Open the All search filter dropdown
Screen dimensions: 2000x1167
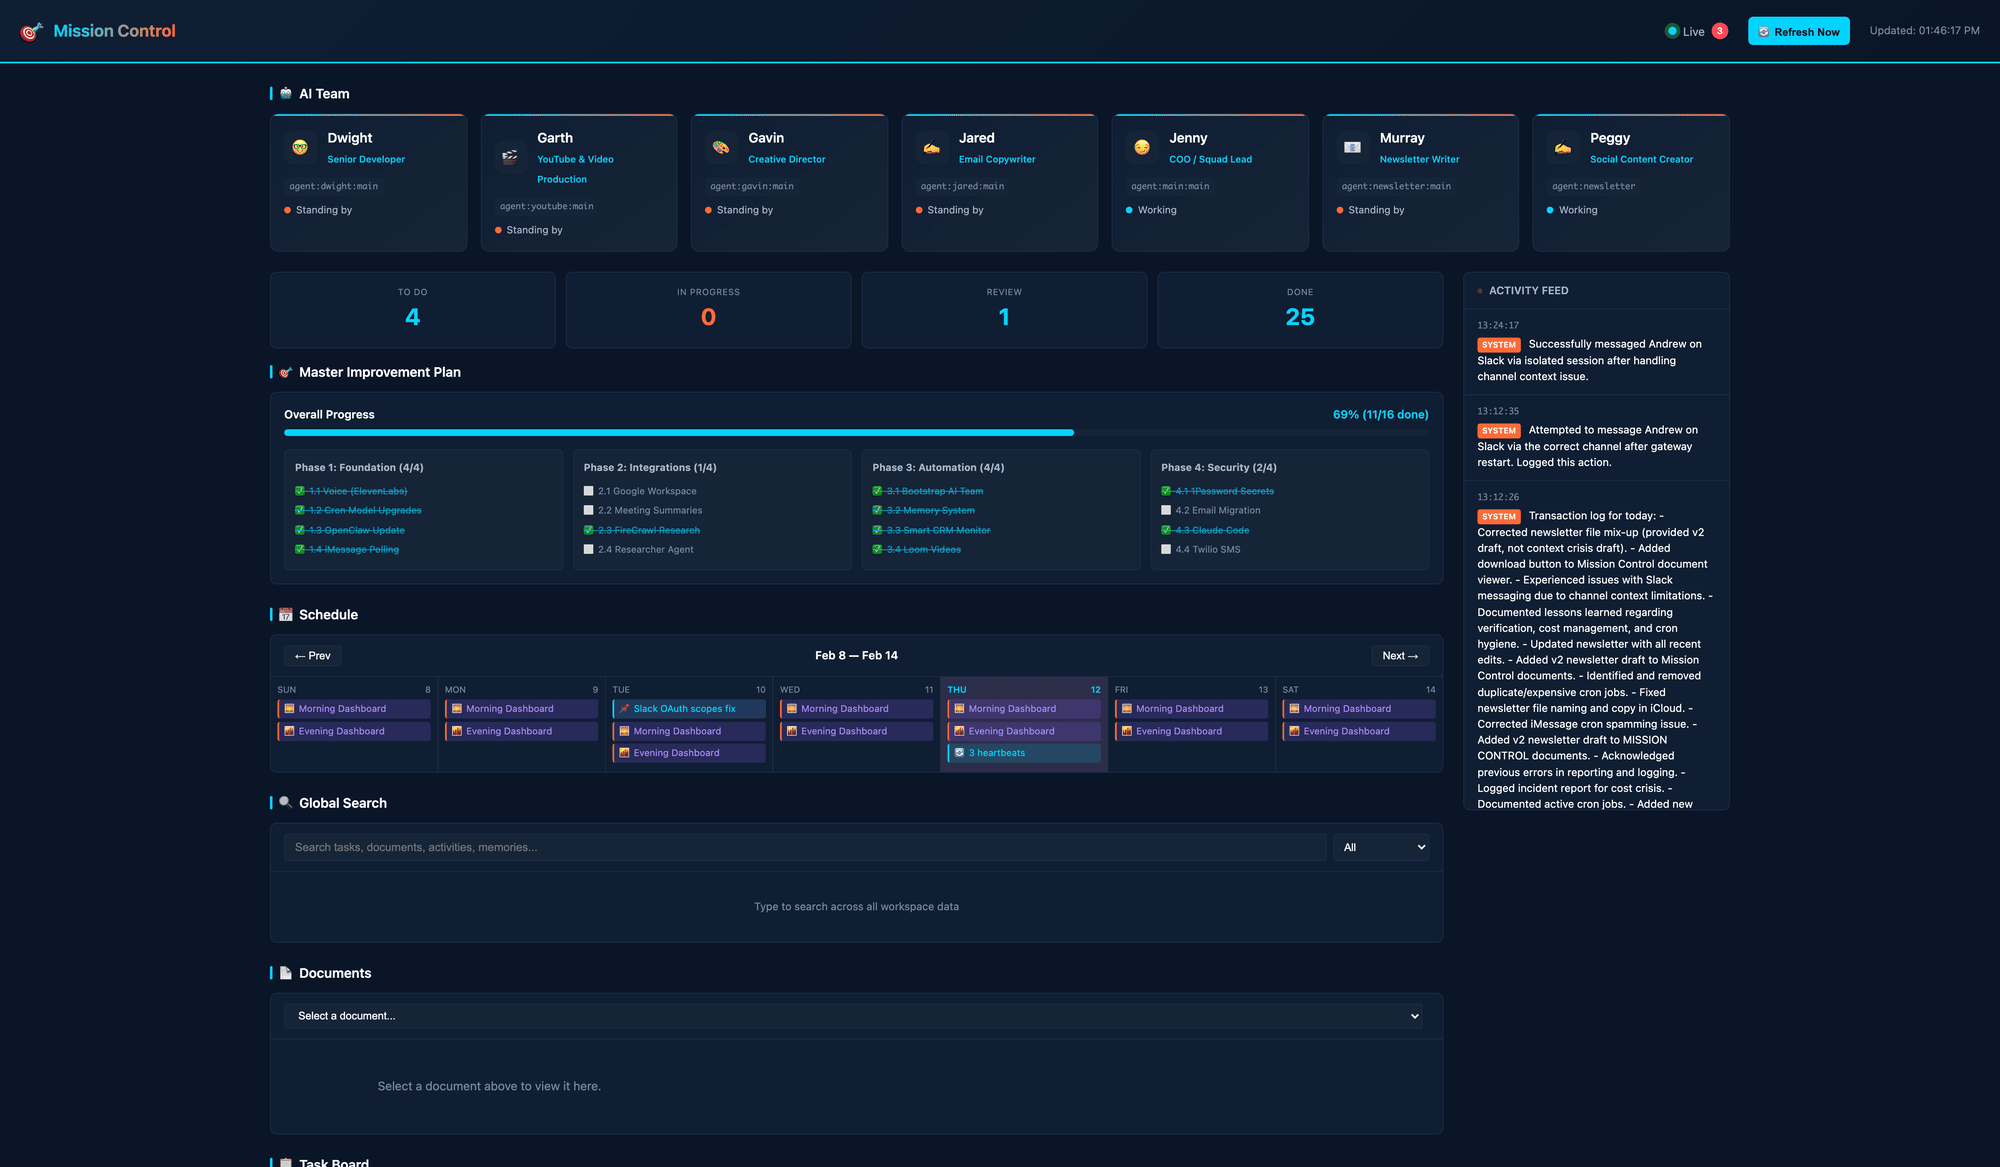1381,848
